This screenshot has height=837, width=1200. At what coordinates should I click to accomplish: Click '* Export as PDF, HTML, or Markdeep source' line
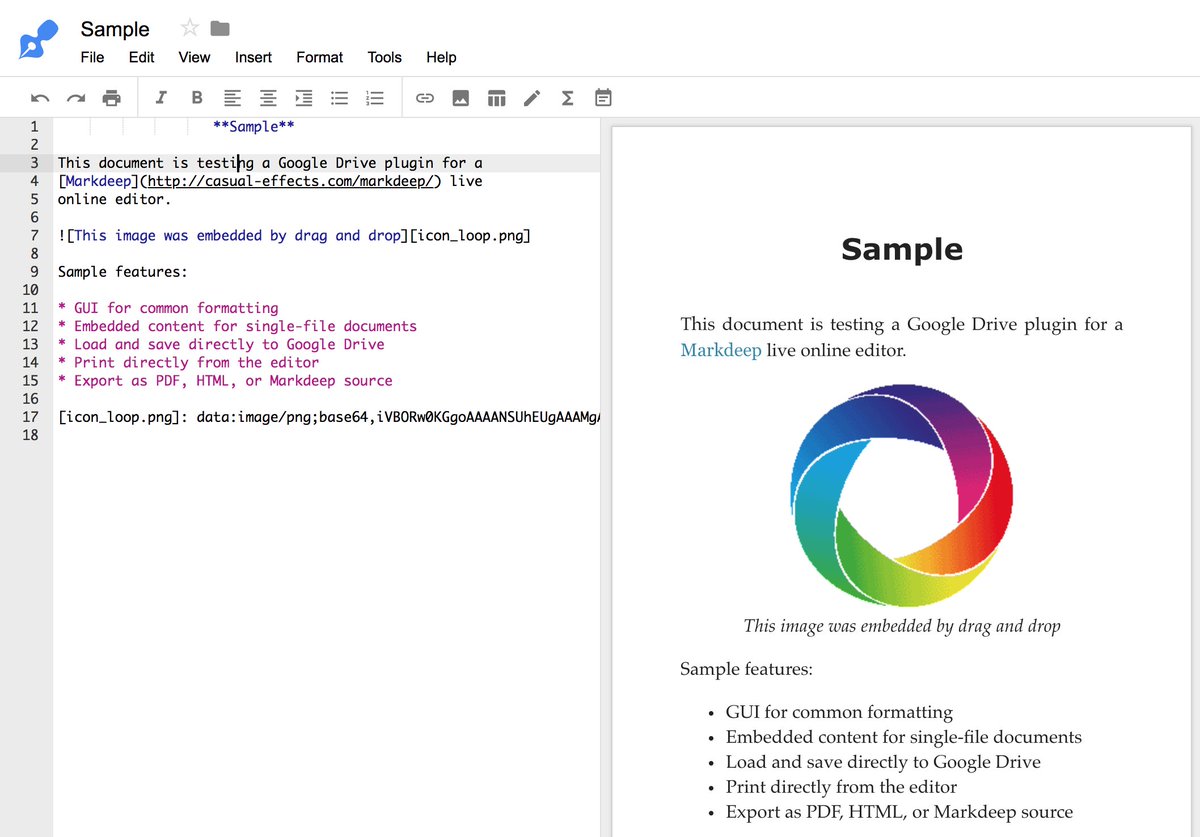[225, 381]
